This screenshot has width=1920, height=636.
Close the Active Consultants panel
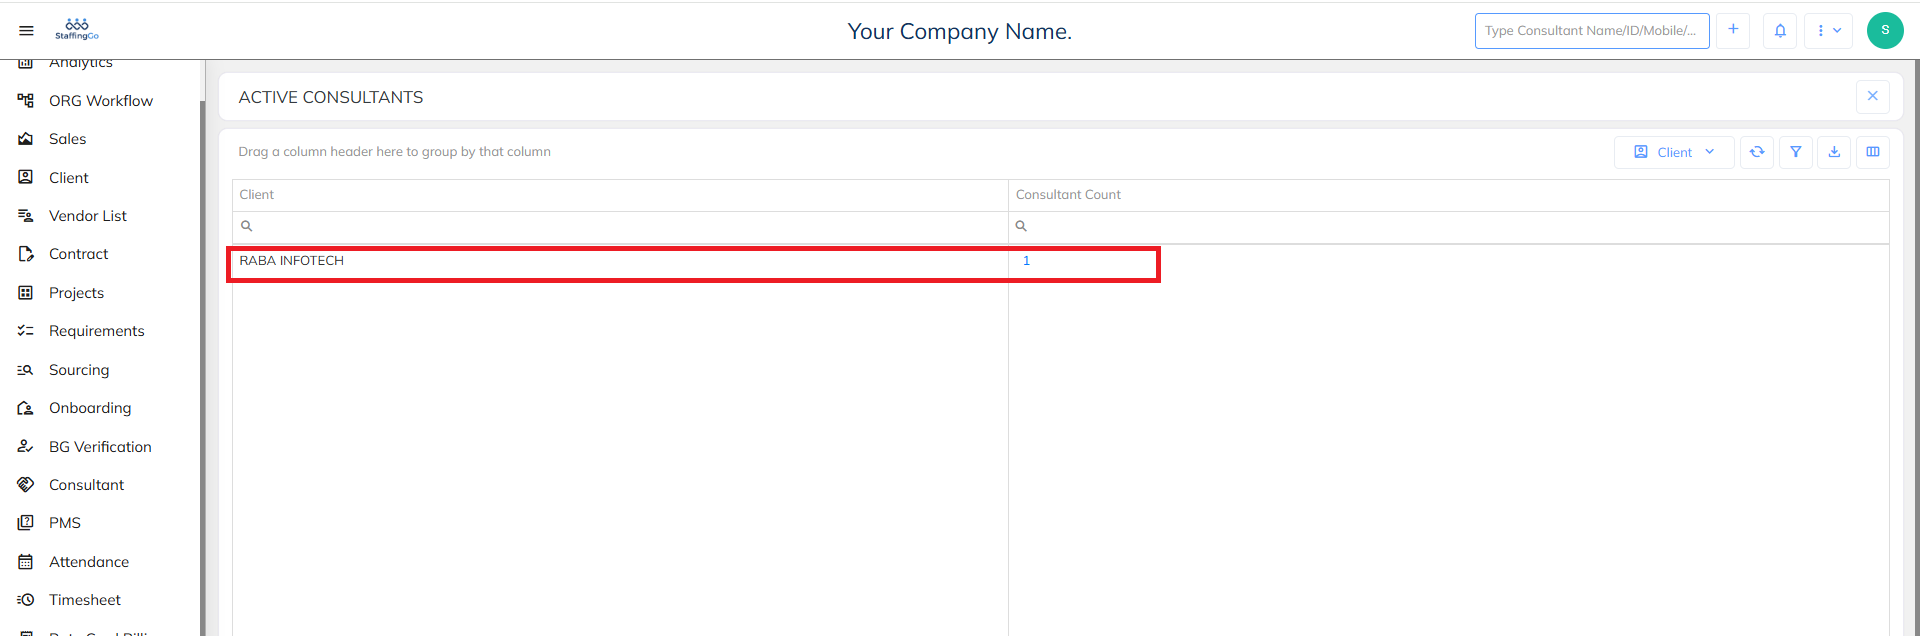1872,96
